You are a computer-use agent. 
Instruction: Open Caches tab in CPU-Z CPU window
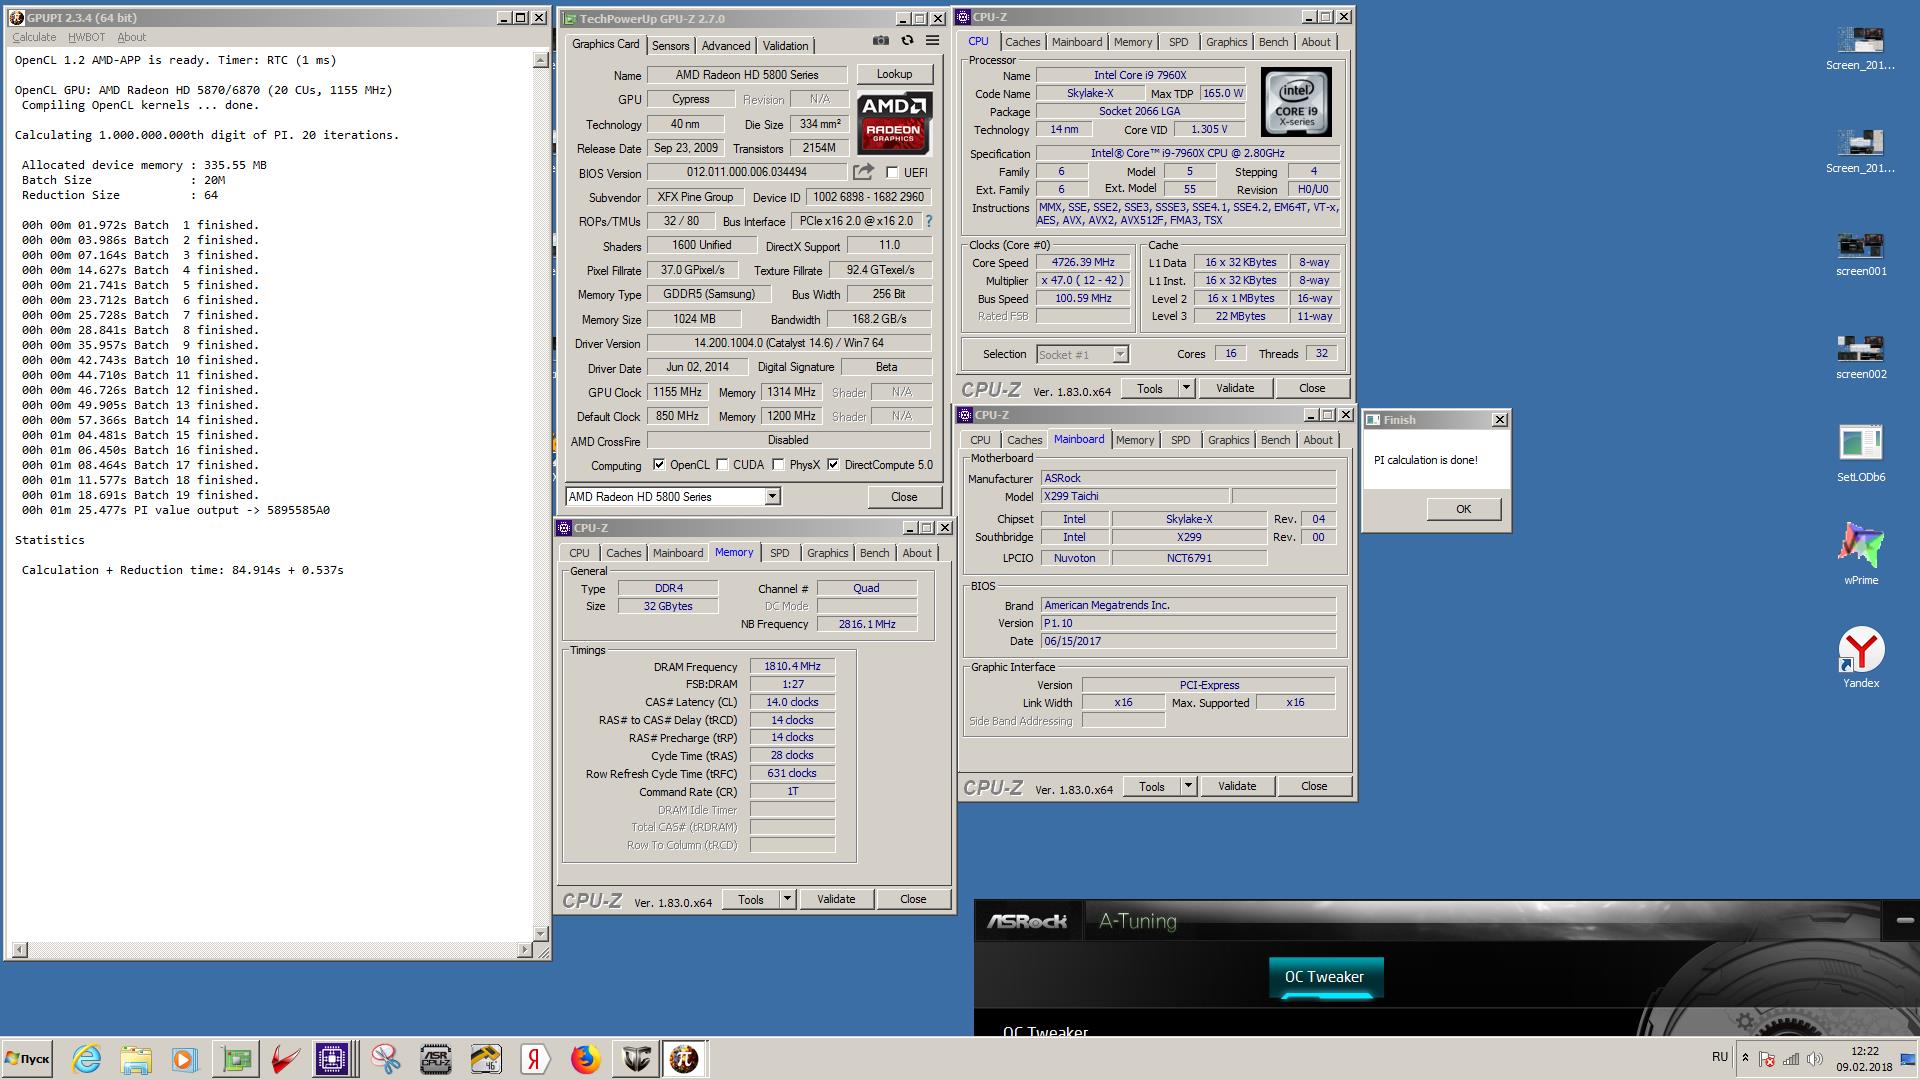coord(1023,42)
